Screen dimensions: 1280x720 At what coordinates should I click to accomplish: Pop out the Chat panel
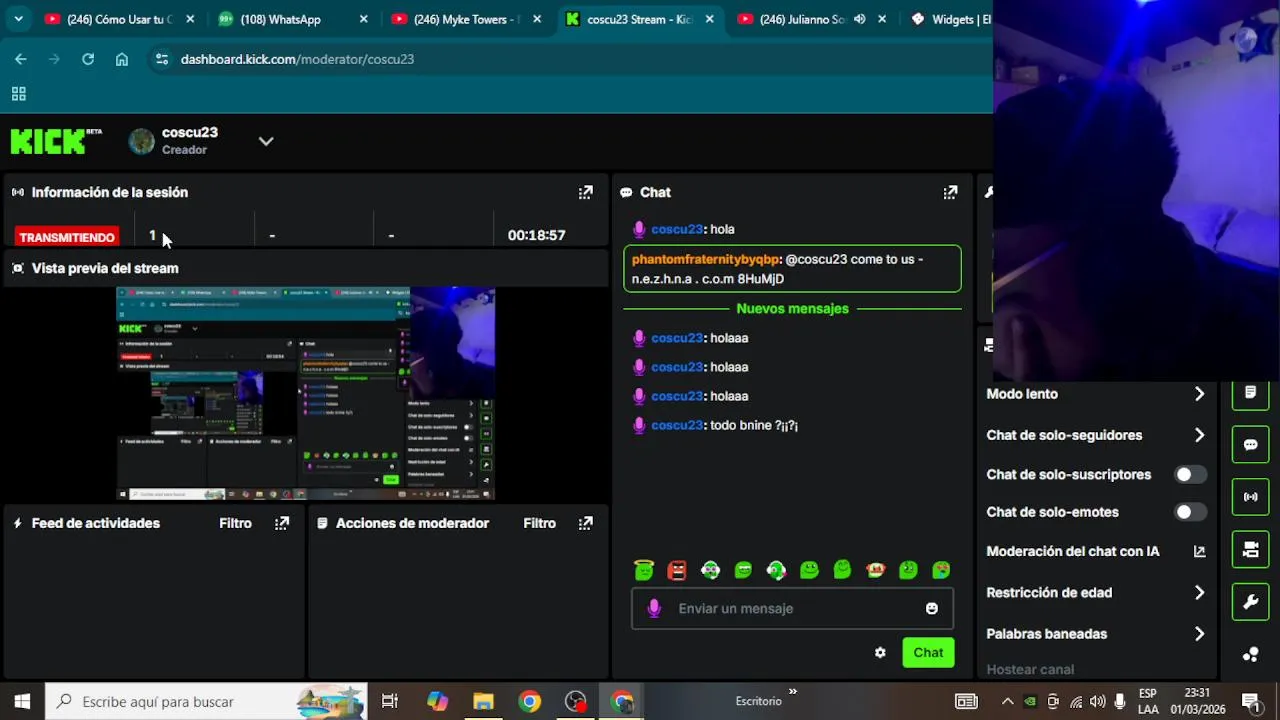click(x=950, y=192)
